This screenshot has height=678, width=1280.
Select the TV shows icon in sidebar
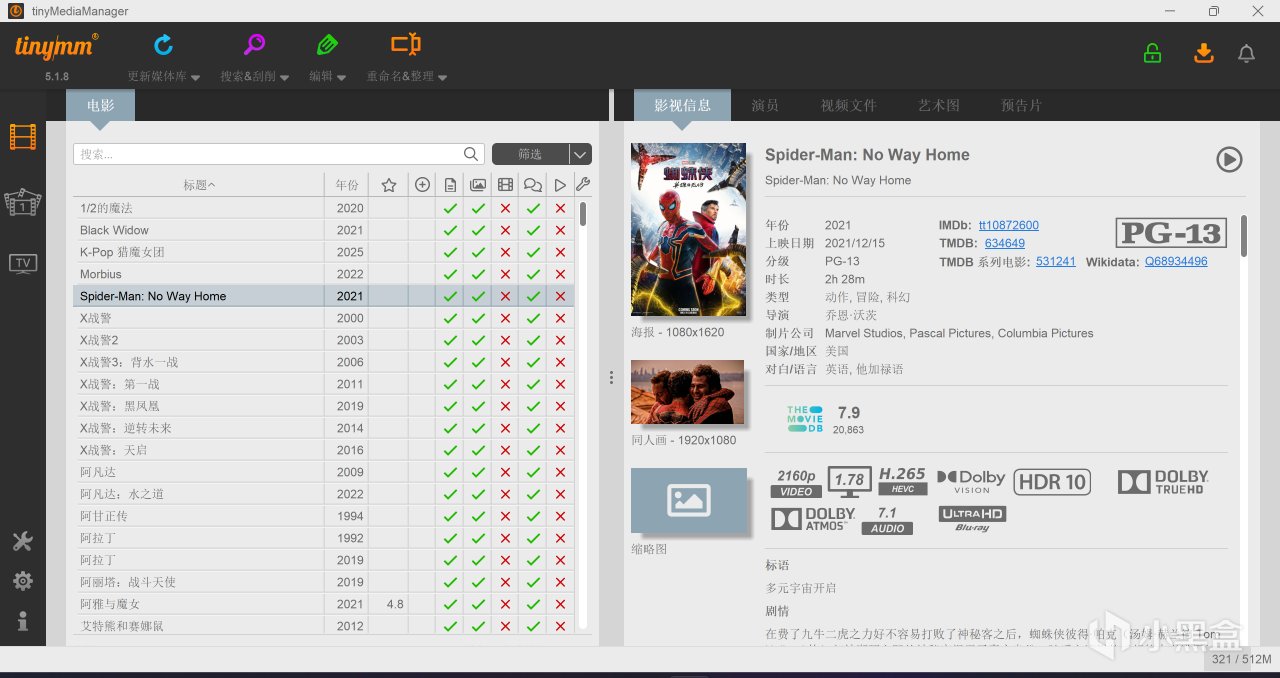click(23, 263)
